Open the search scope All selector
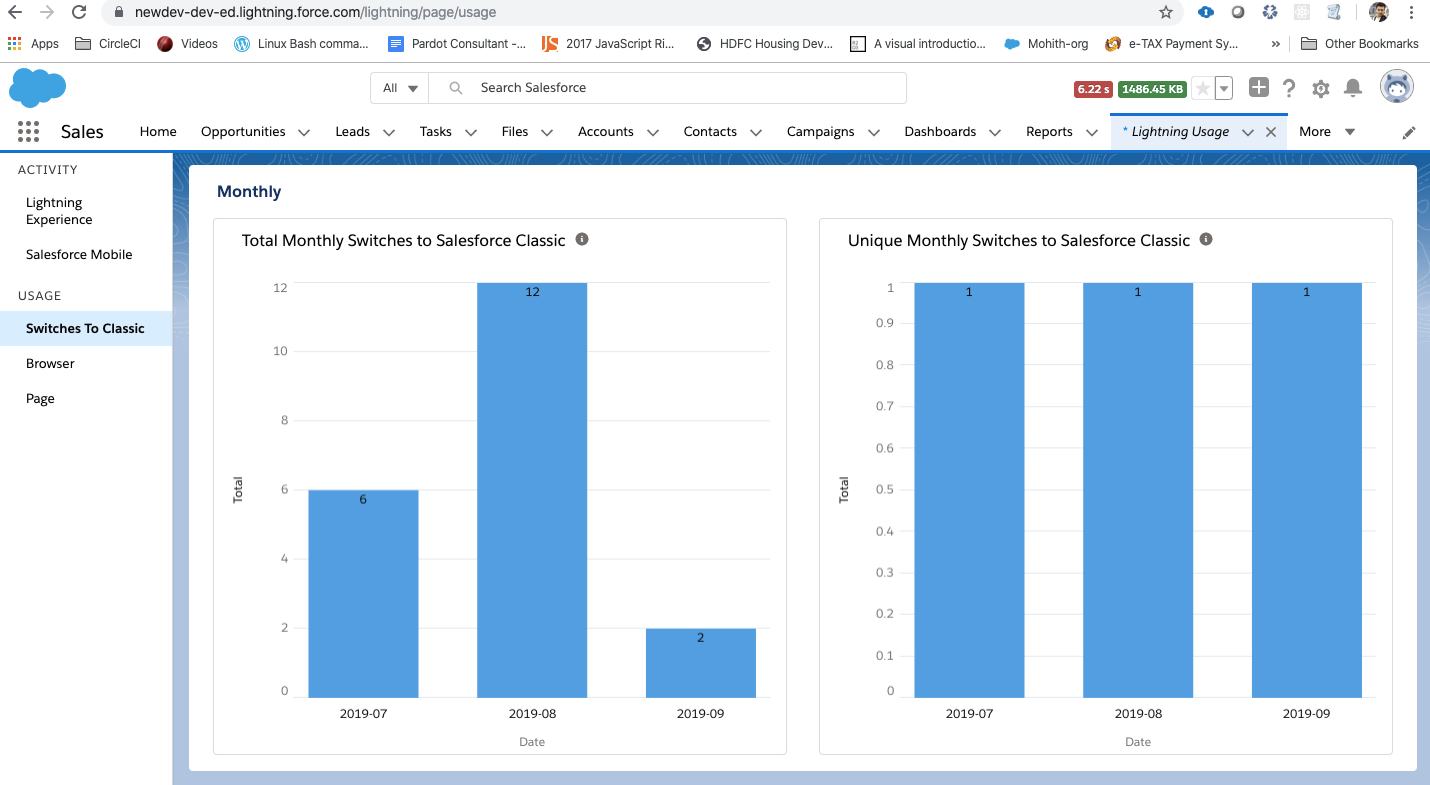 pos(398,88)
